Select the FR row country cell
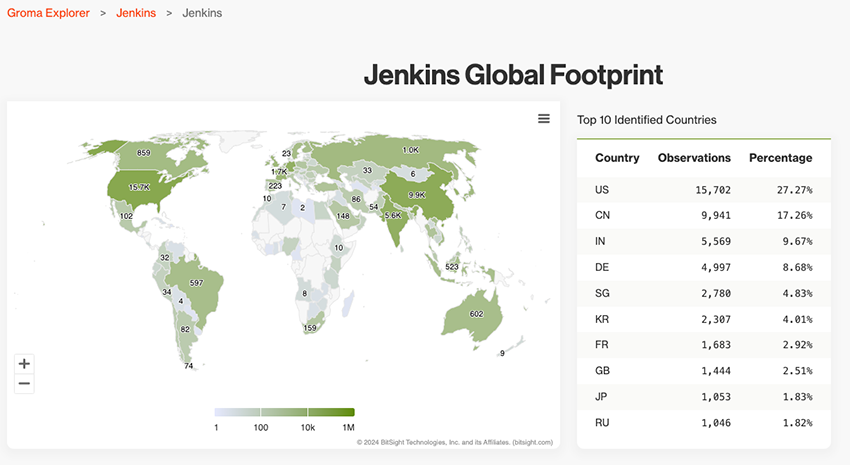850x465 pixels. [602, 345]
